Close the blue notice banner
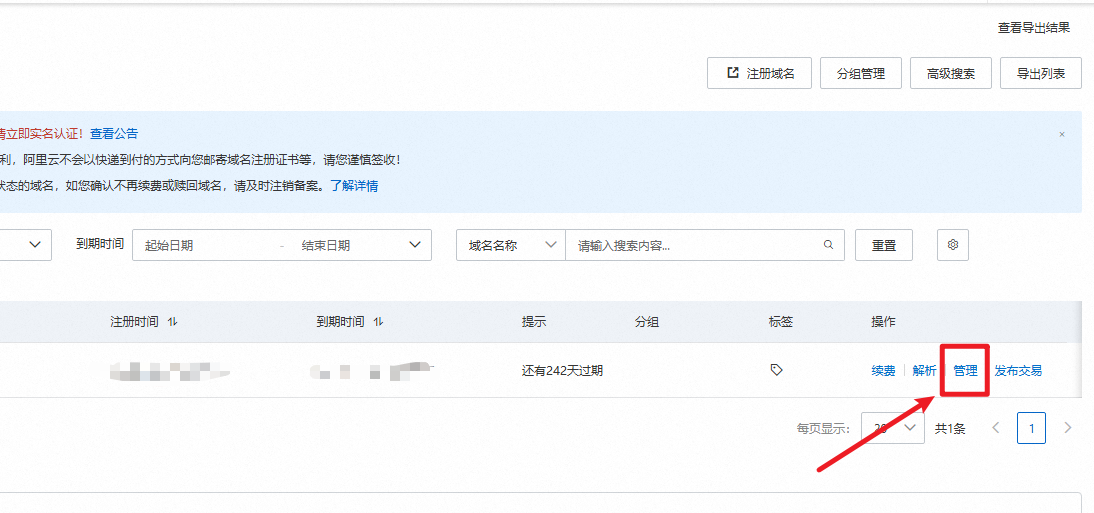1094x513 pixels. coord(1062,134)
